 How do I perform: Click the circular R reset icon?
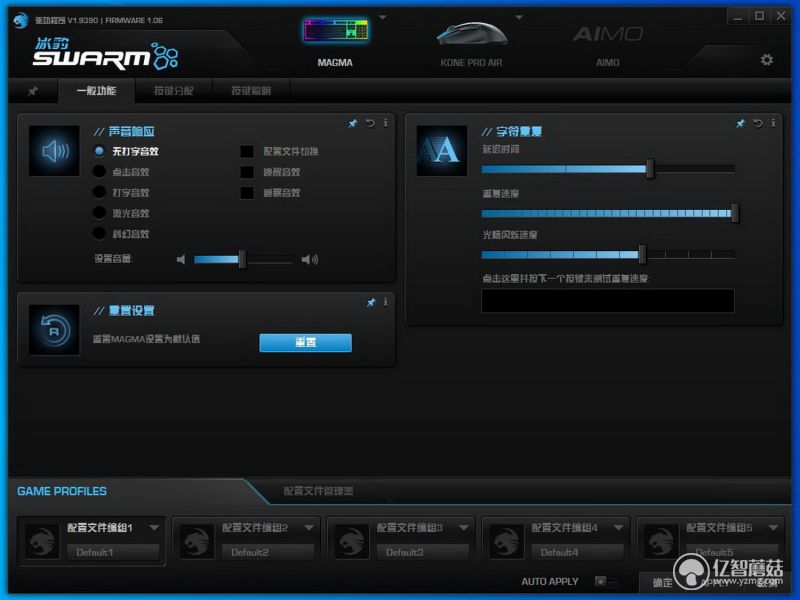pyautogui.click(x=54, y=330)
